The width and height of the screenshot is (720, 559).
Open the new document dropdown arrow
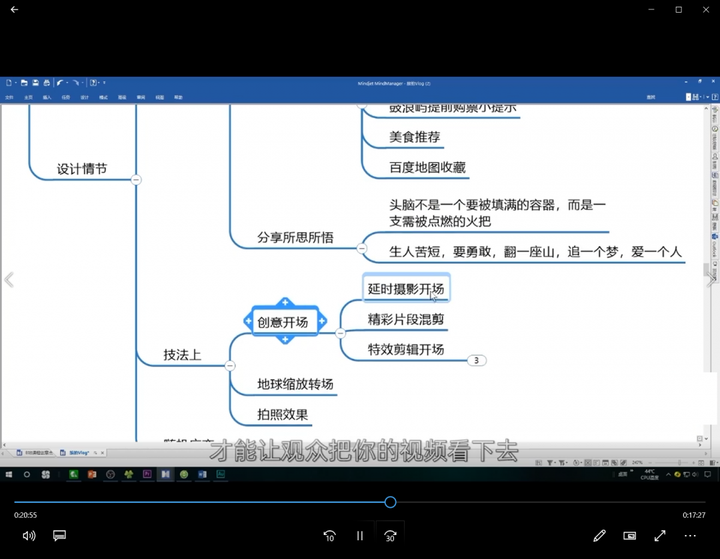tap(16, 83)
